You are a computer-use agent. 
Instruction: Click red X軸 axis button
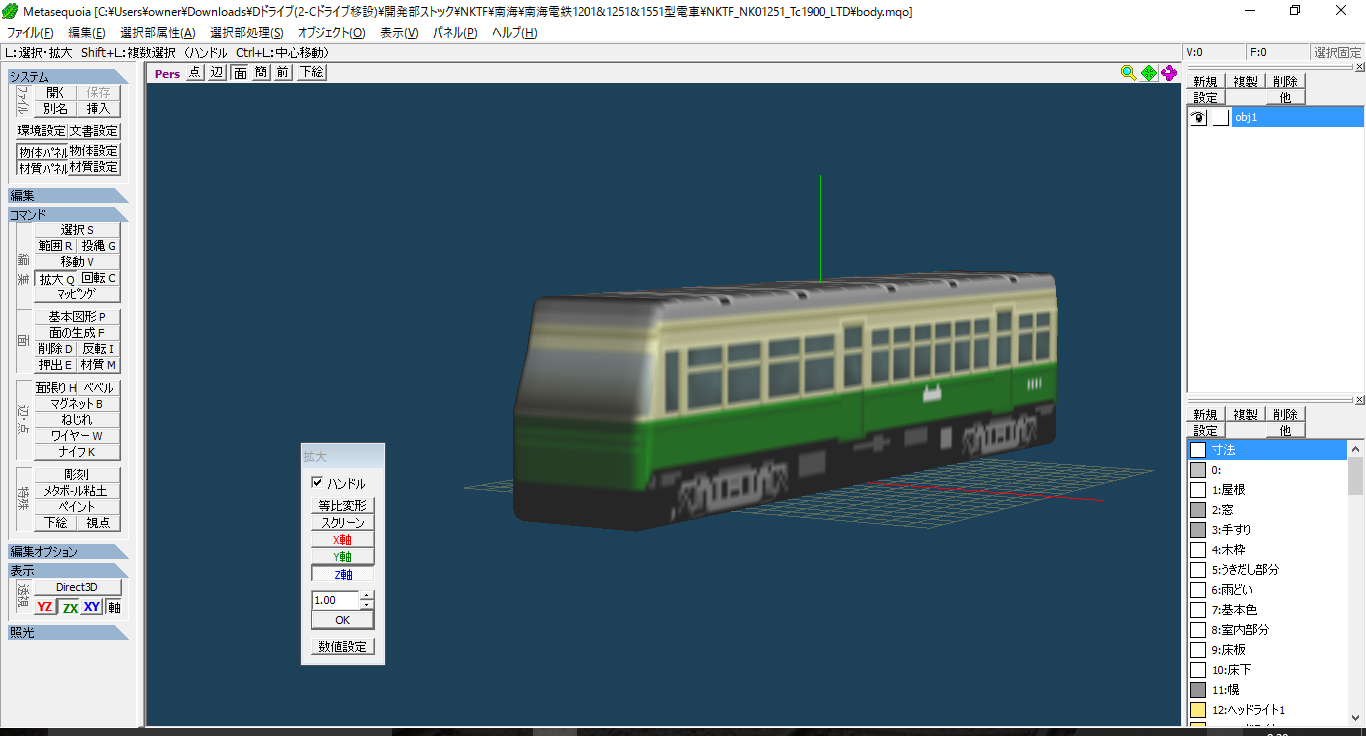[x=342, y=539]
